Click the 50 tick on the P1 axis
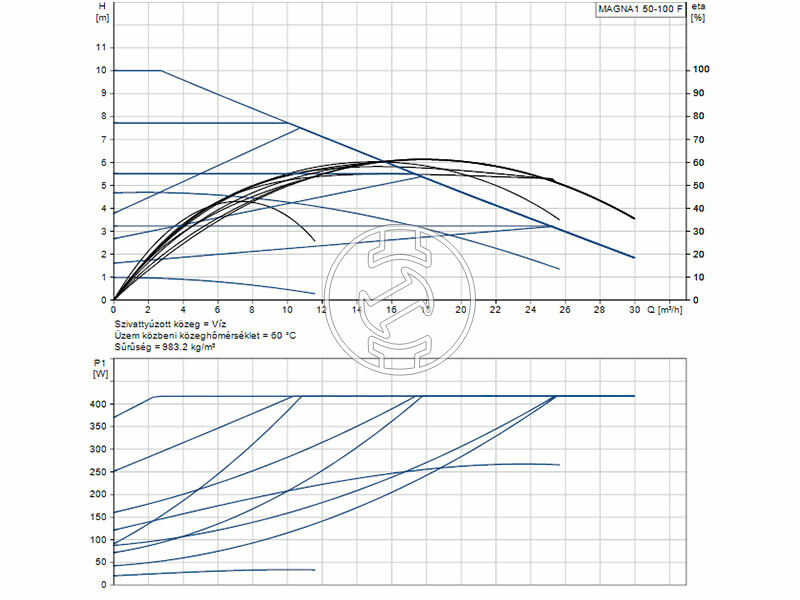This screenshot has height=600, width=800. [100, 562]
